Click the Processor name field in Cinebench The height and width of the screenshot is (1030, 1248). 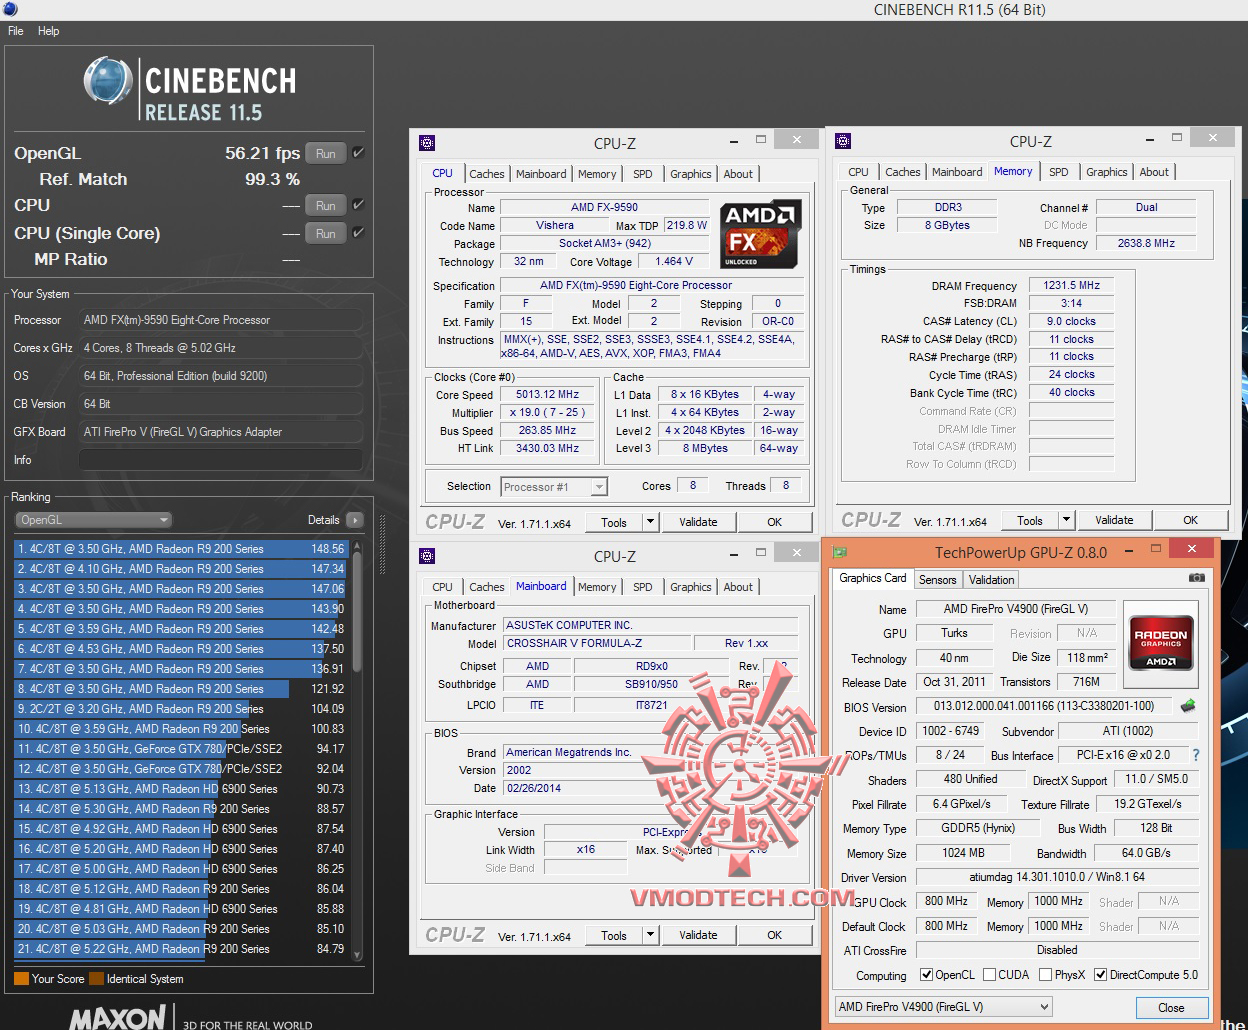click(x=220, y=320)
